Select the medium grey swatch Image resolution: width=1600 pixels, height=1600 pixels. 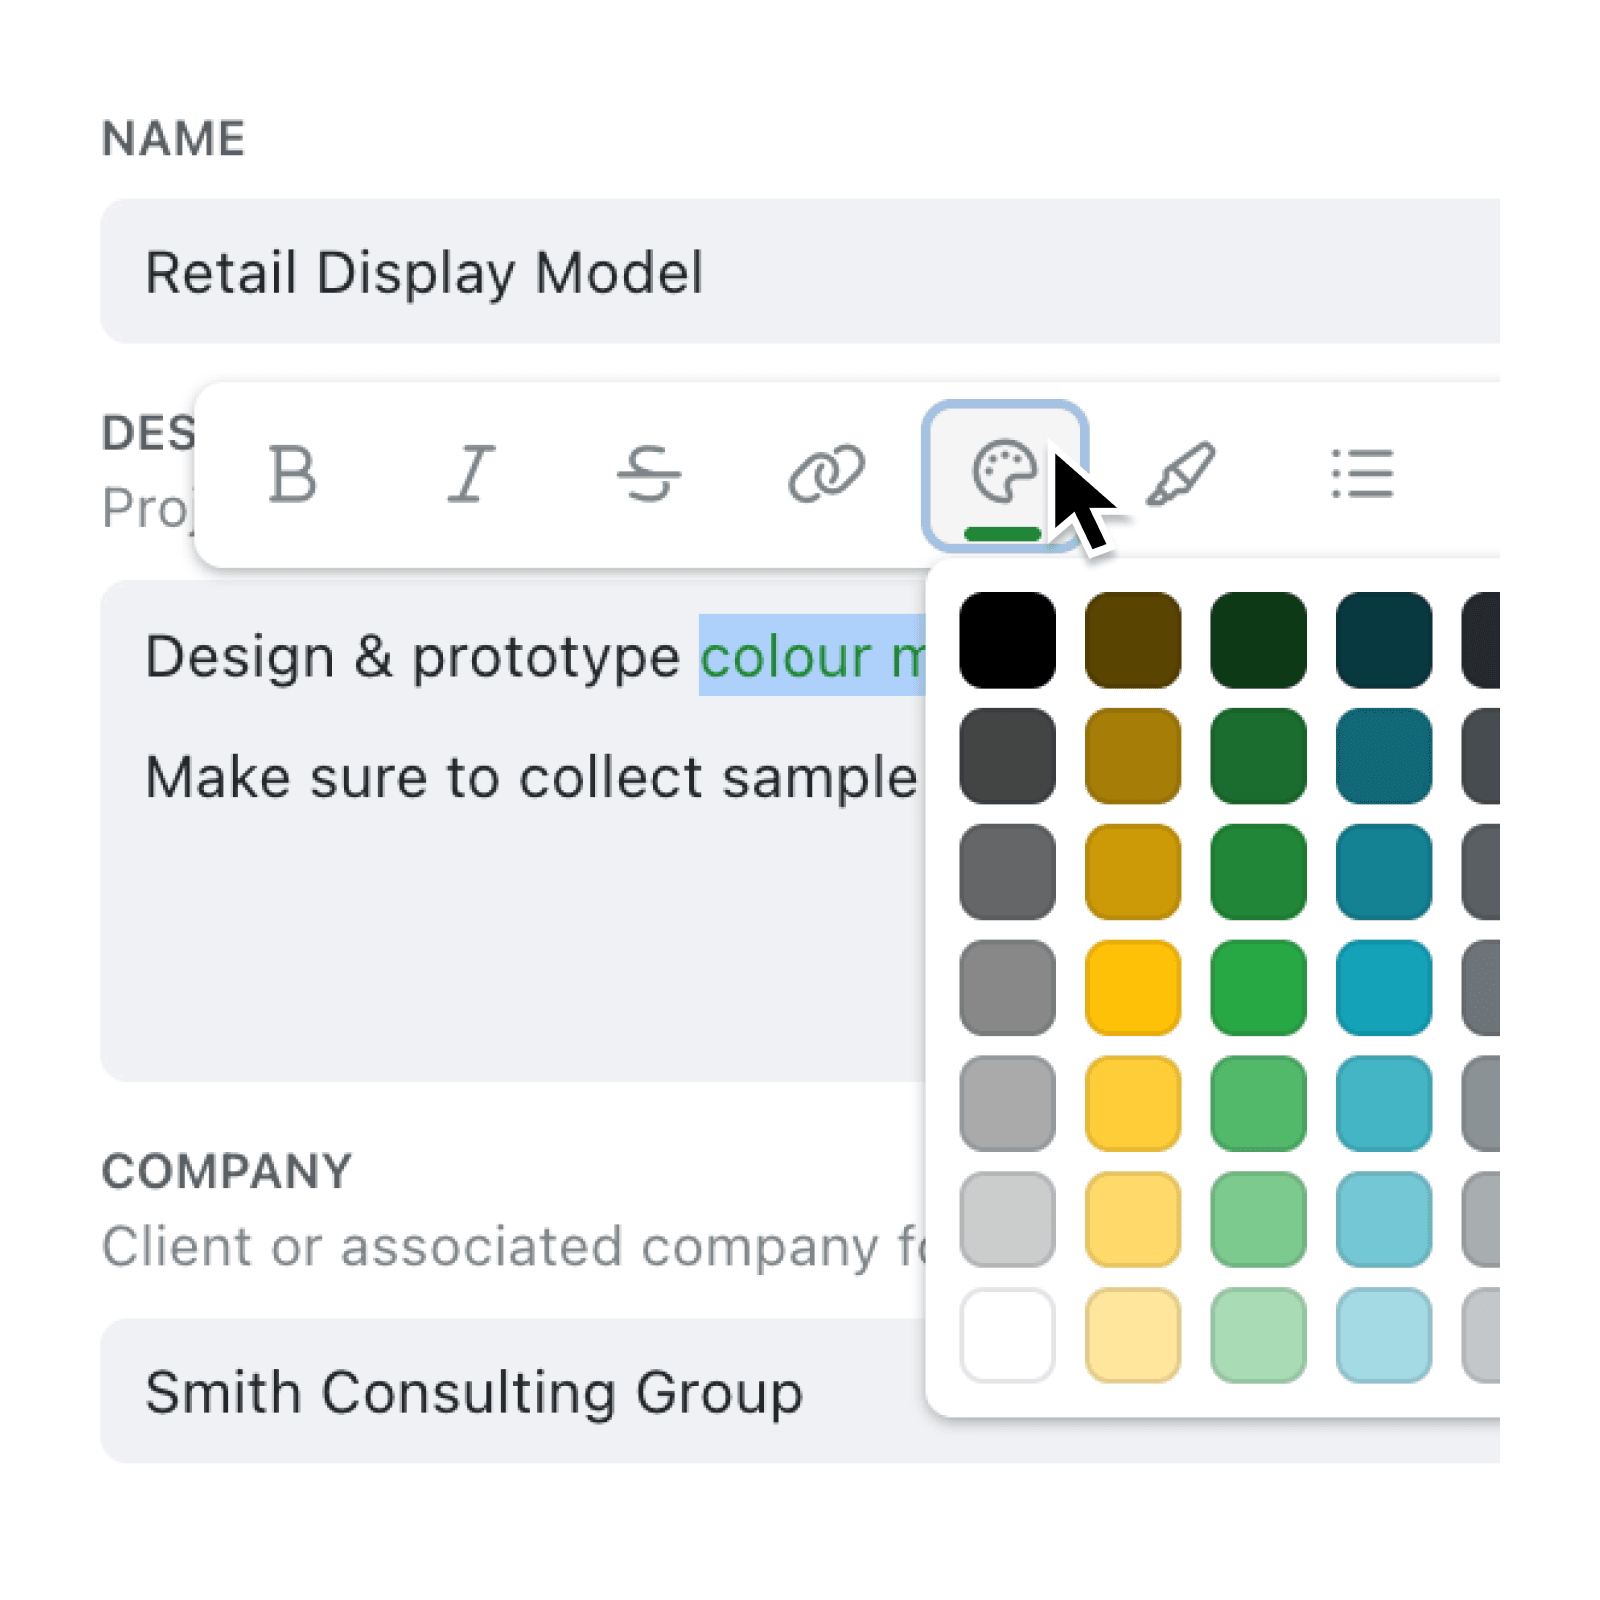pyautogui.click(x=1007, y=987)
